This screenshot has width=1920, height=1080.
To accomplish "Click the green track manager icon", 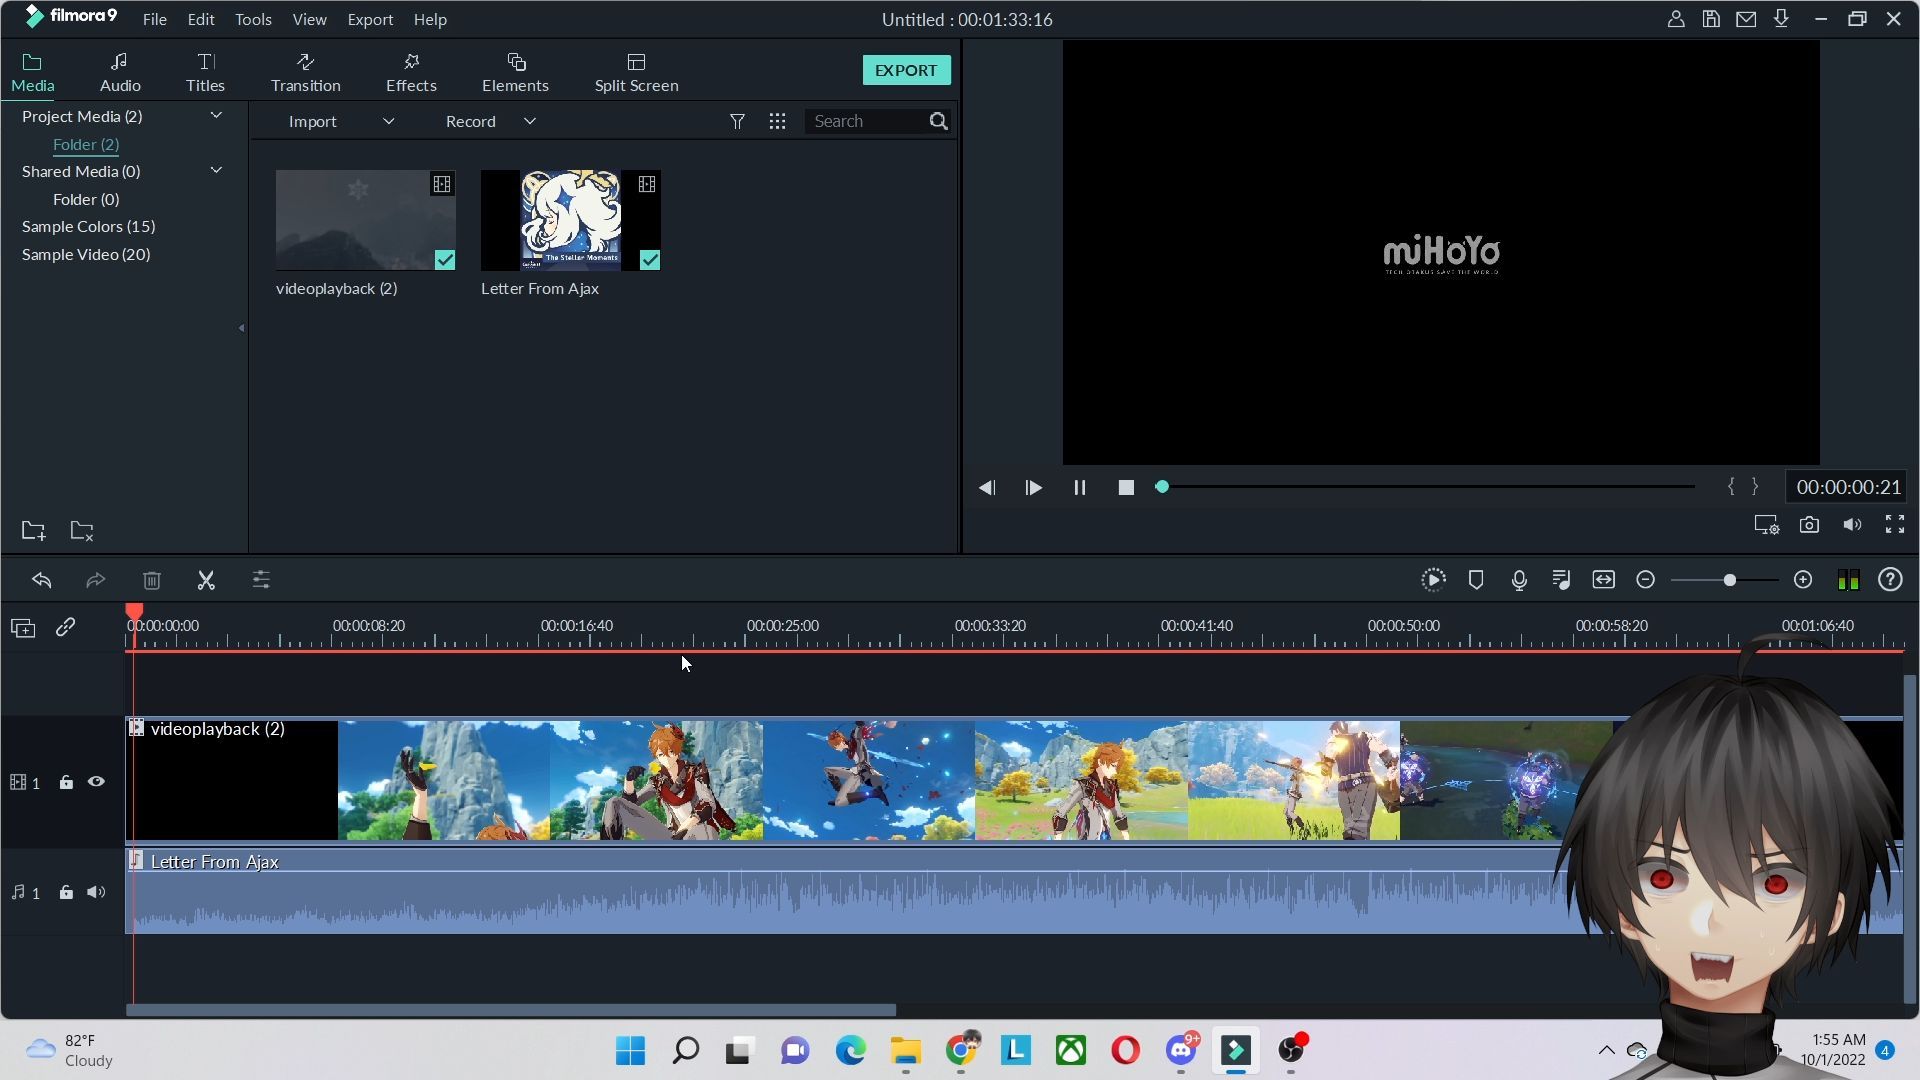I will tap(1848, 580).
